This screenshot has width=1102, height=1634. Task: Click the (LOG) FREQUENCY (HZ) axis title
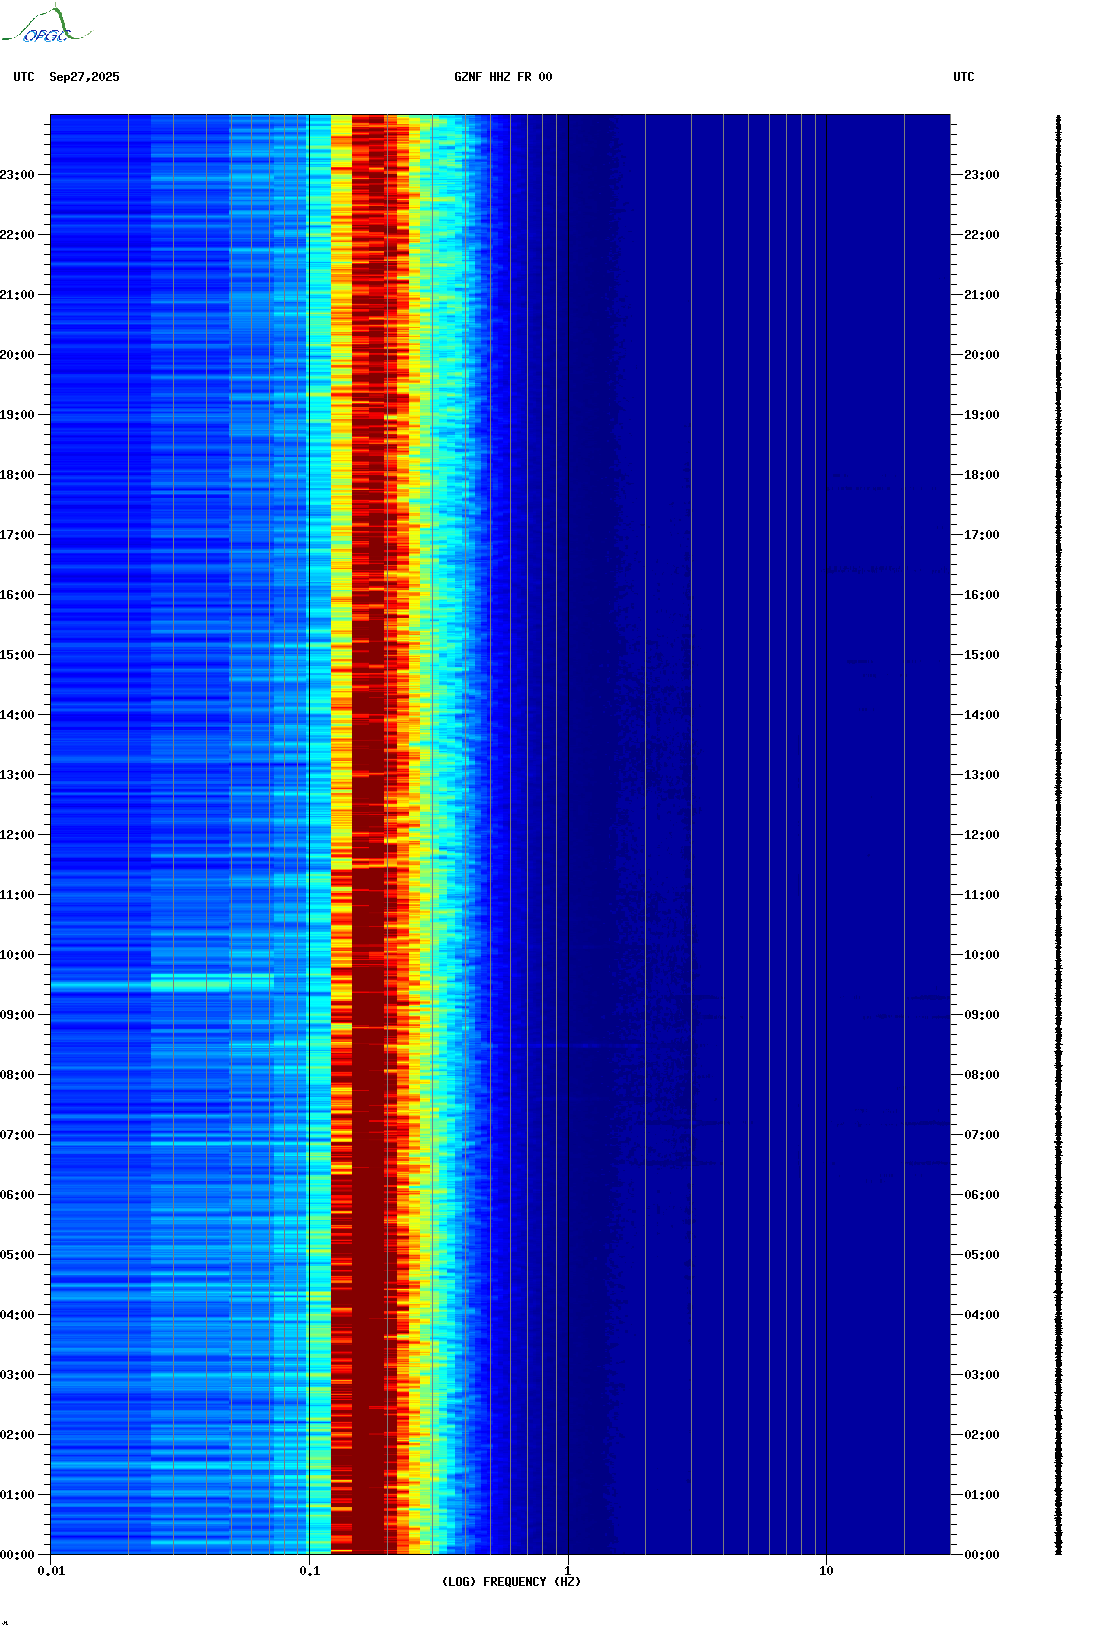(x=511, y=1582)
